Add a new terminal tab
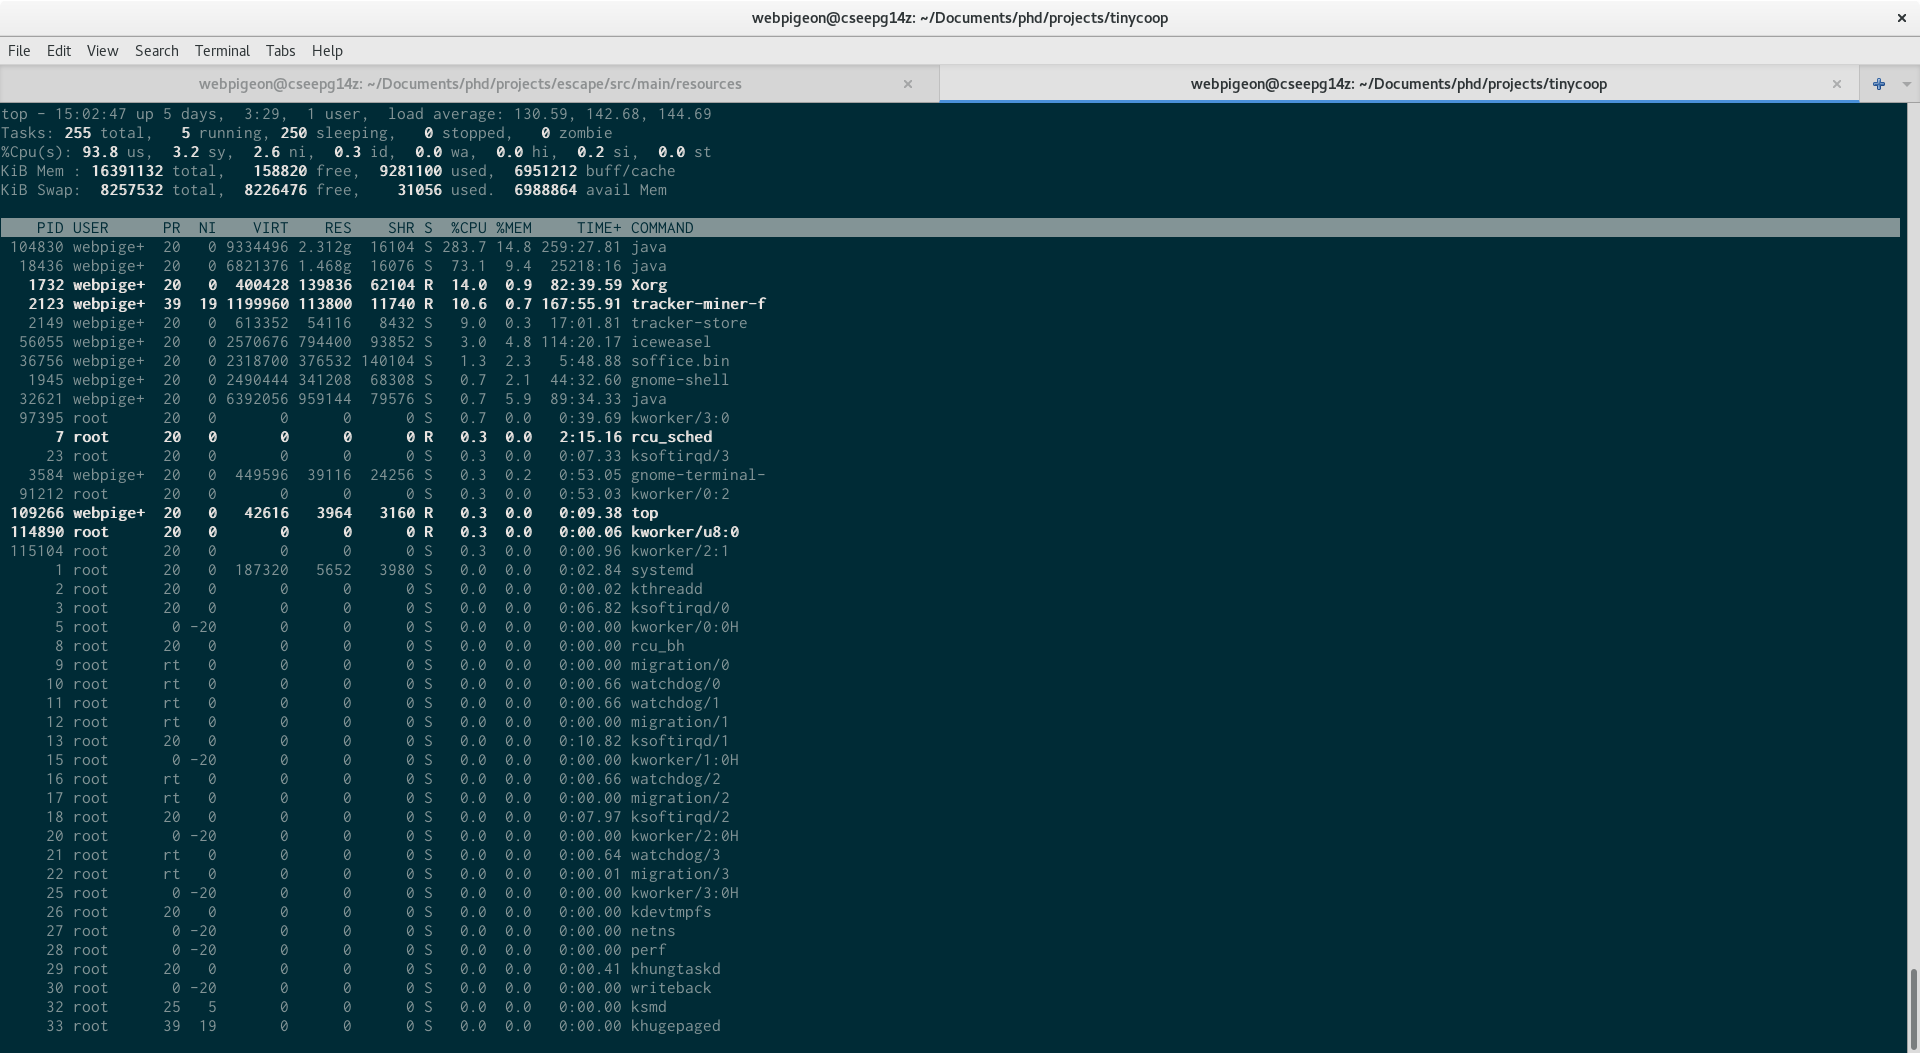This screenshot has width=1920, height=1053. [x=1879, y=84]
